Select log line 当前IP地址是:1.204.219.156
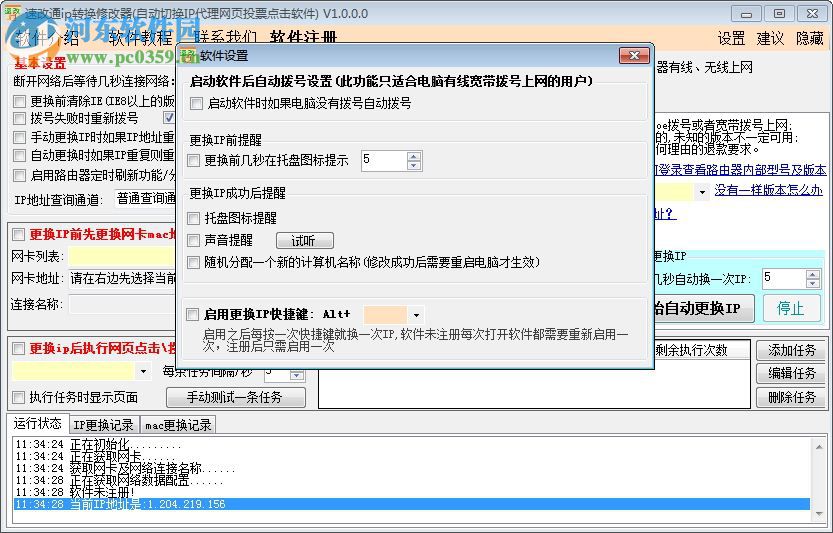This screenshot has height=533, width=833. (x=411, y=504)
